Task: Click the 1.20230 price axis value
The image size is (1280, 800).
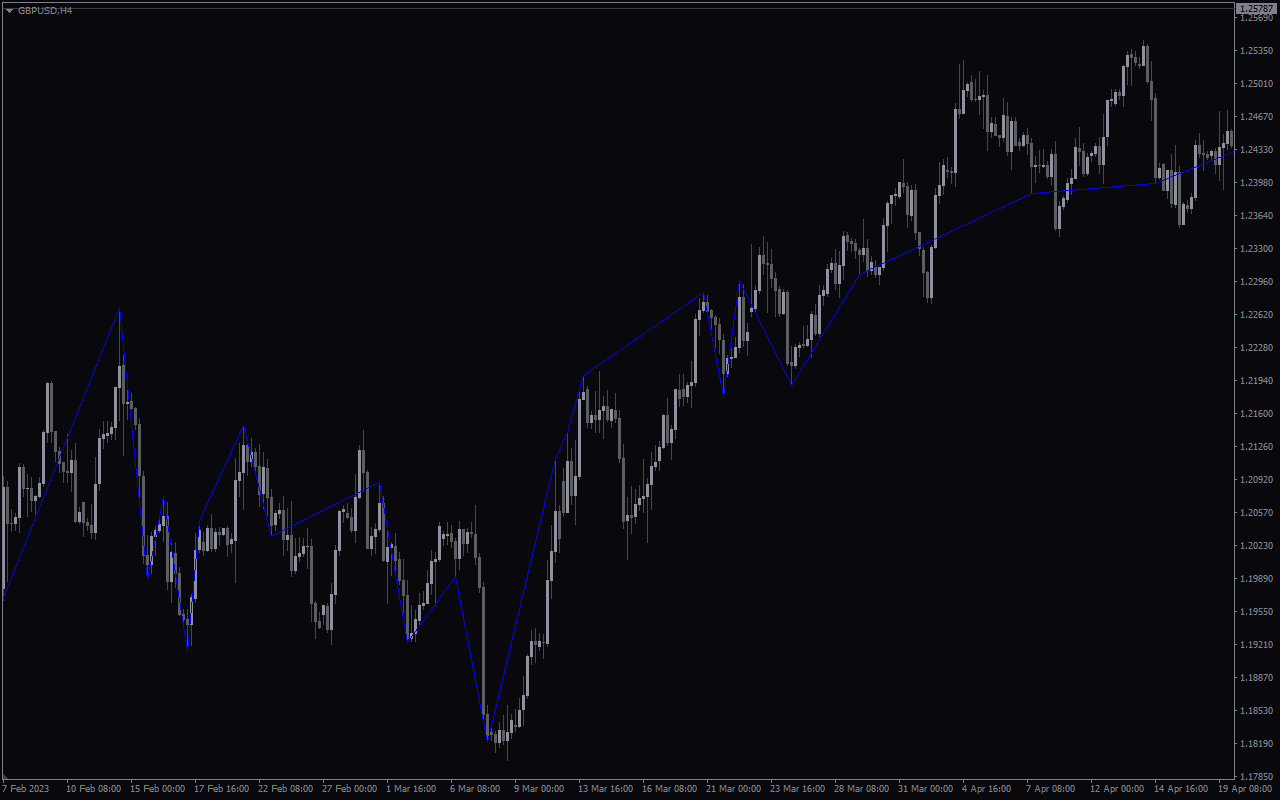Action: pos(1258,545)
